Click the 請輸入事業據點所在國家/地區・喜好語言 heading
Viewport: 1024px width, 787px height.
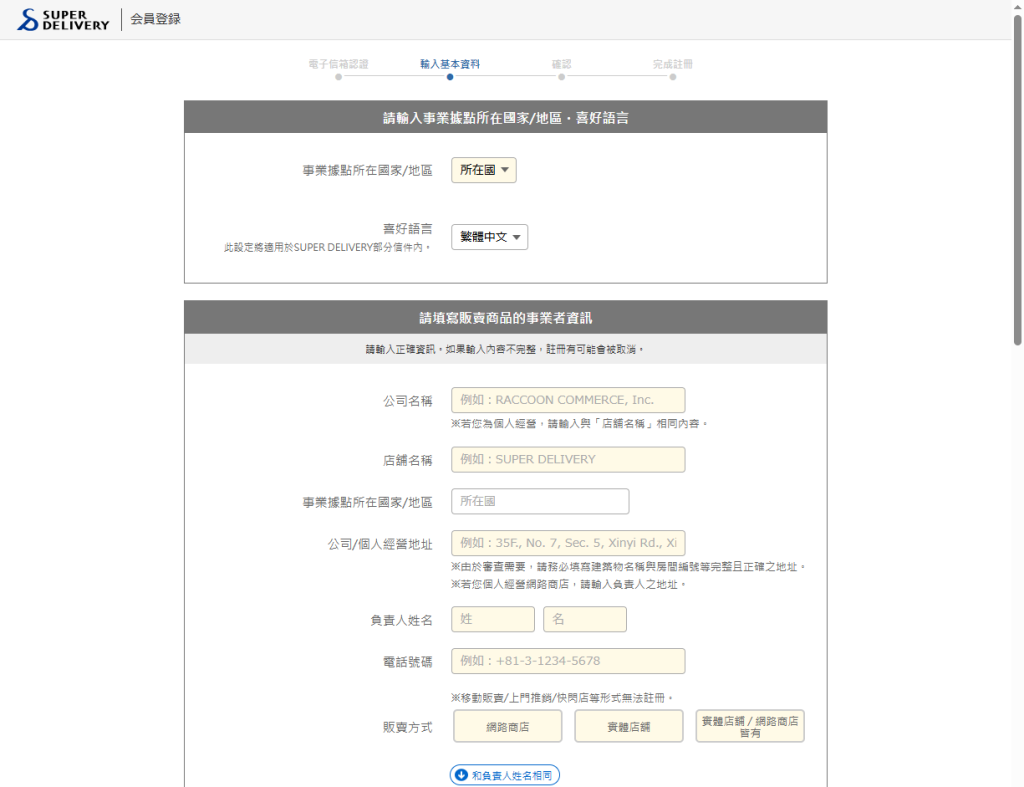(x=505, y=118)
